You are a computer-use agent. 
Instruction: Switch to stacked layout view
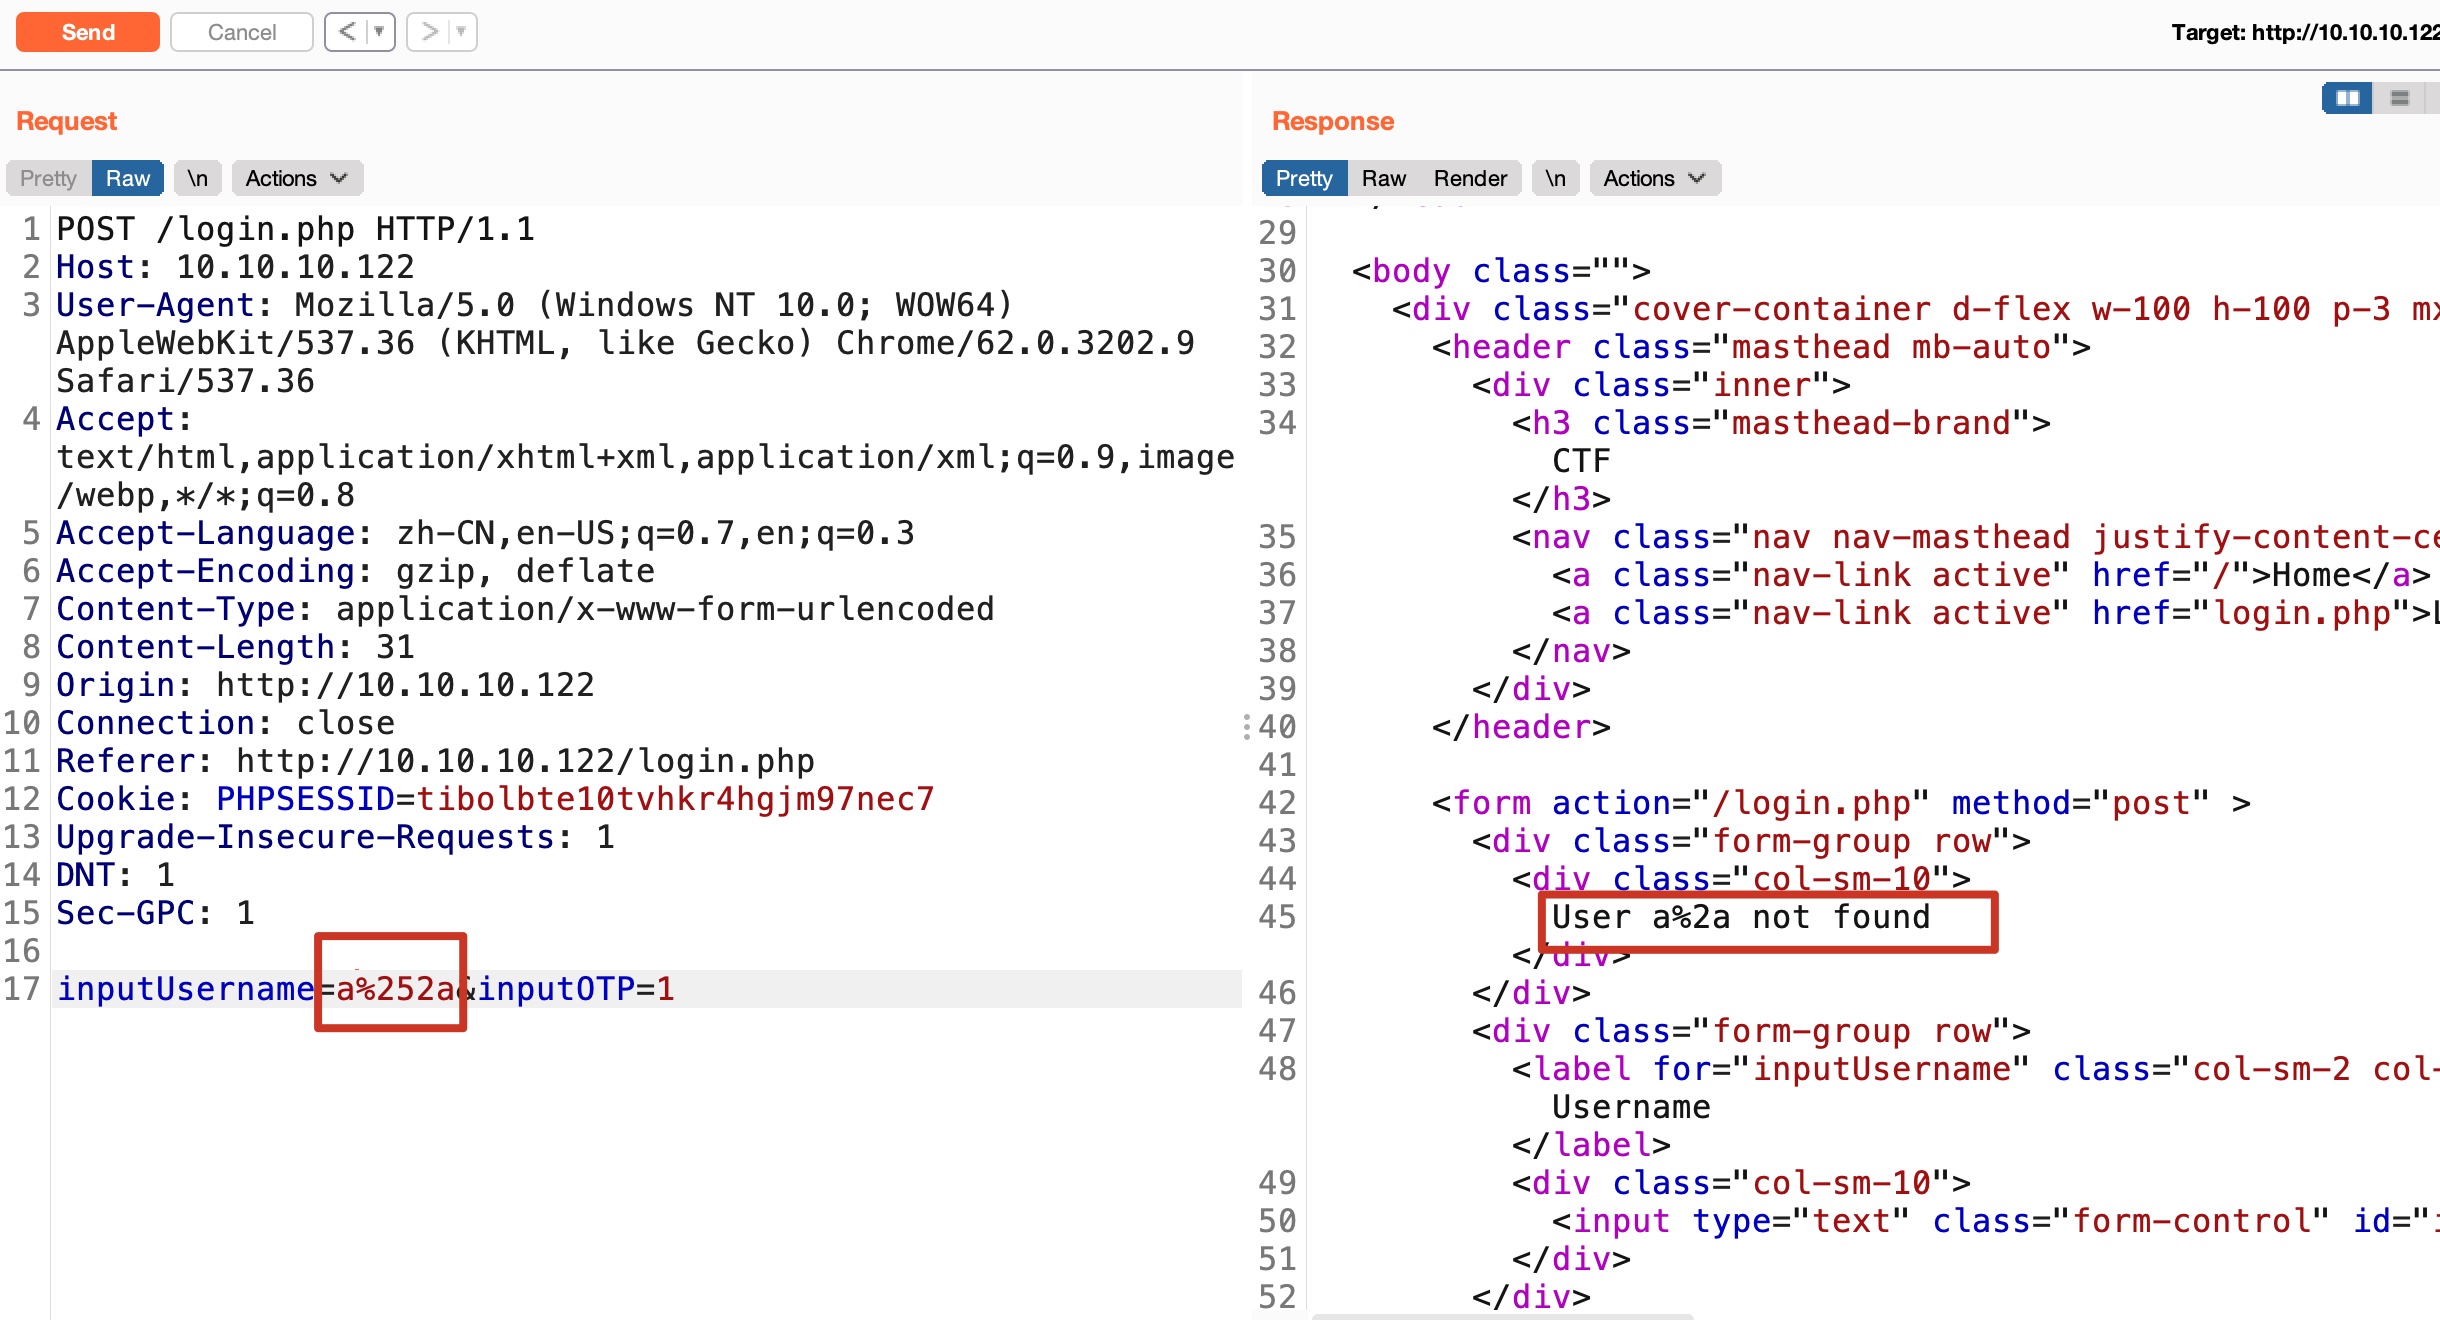(2399, 98)
